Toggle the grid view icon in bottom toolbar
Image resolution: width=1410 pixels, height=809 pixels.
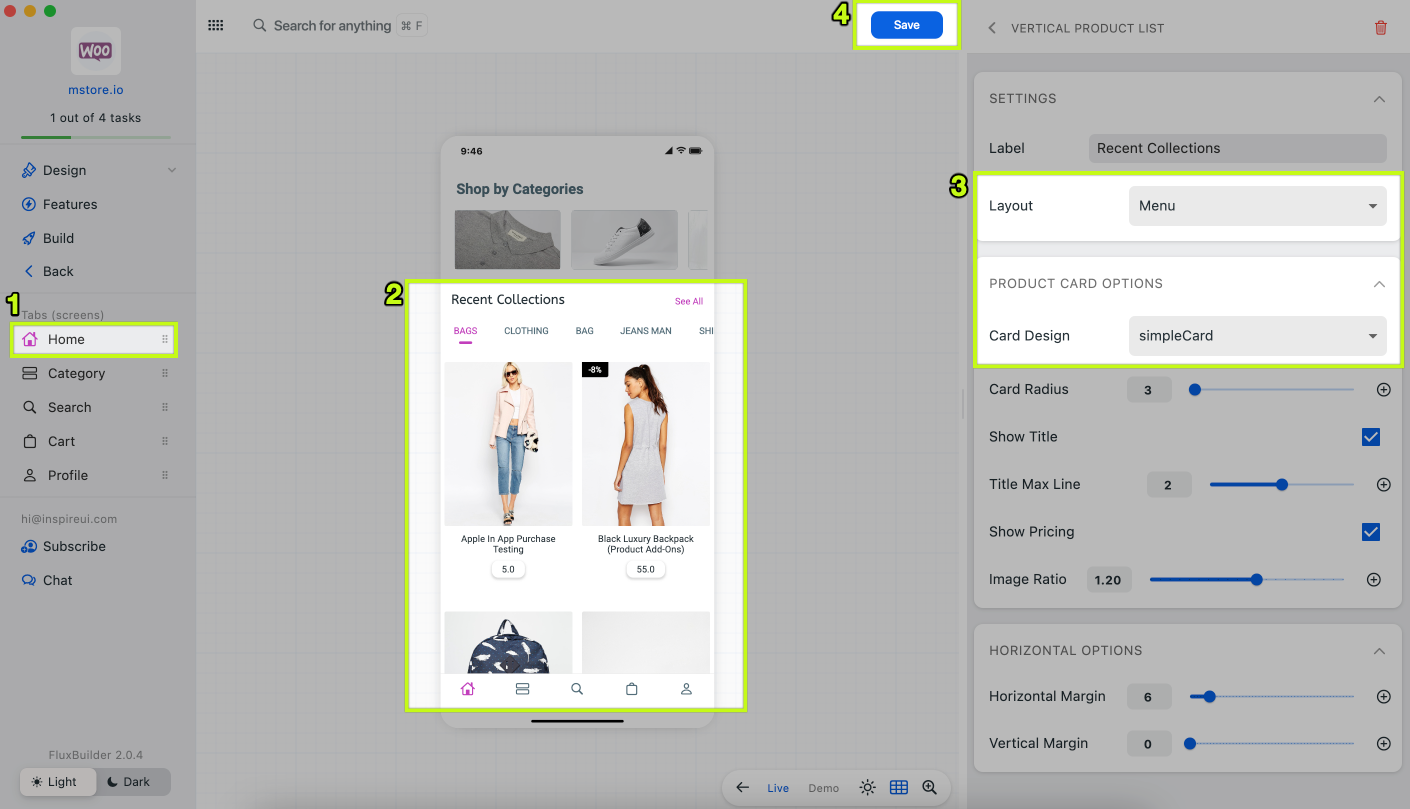point(898,788)
